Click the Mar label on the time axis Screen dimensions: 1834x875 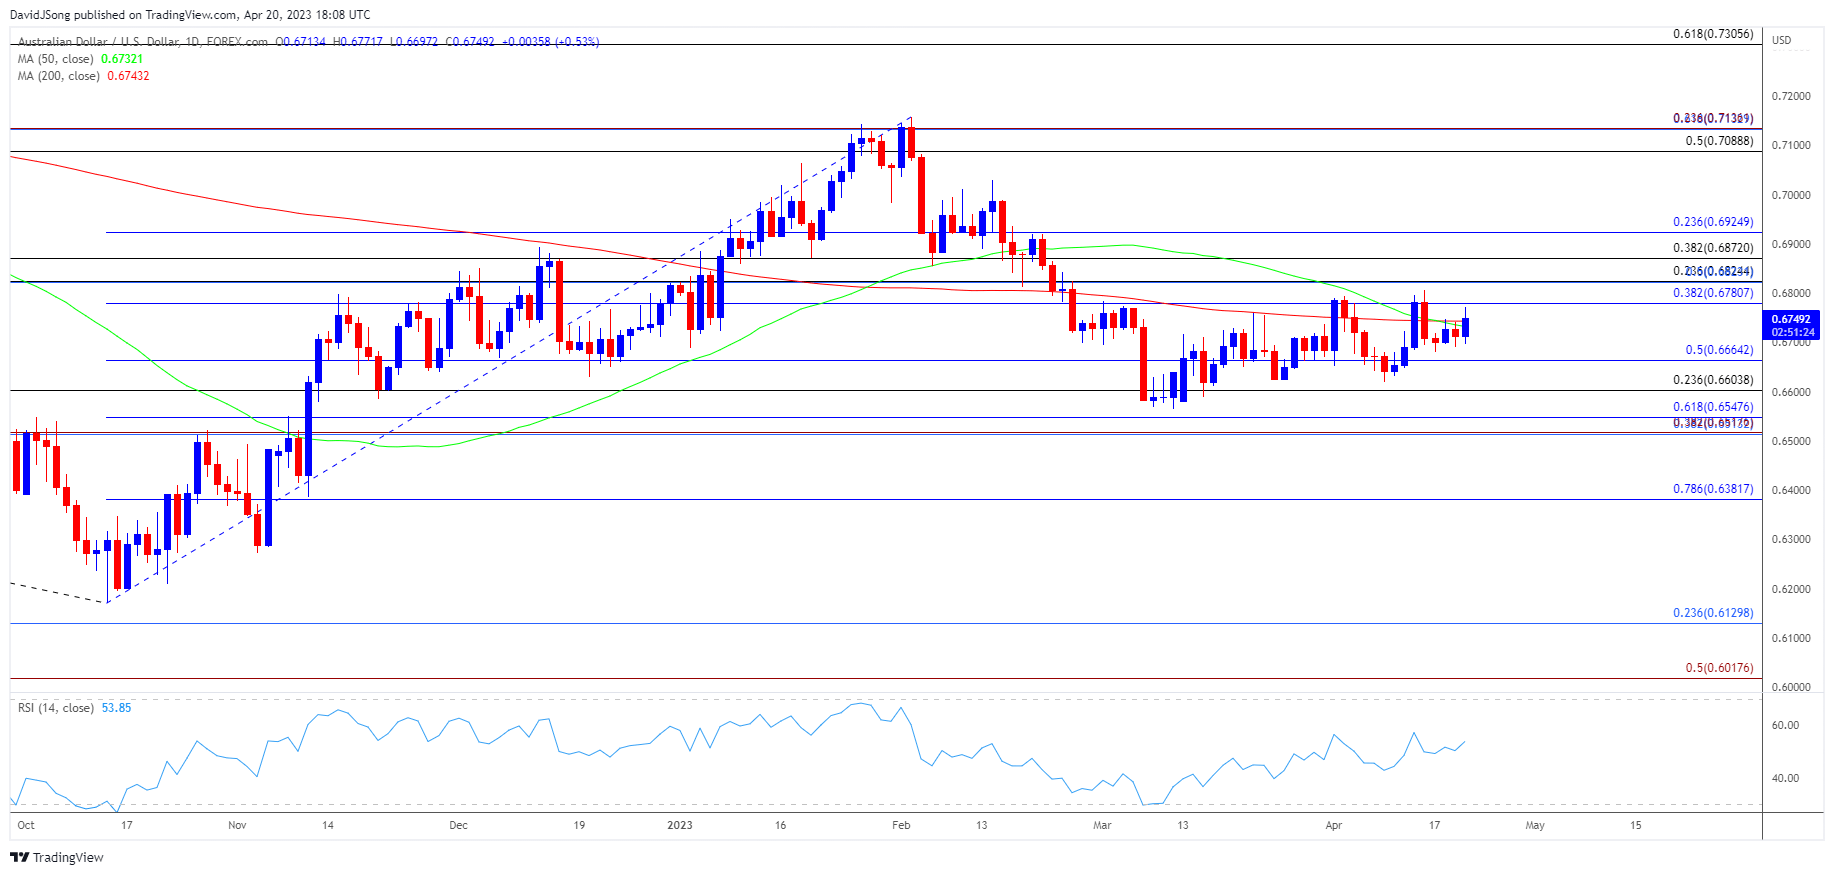click(x=1102, y=825)
